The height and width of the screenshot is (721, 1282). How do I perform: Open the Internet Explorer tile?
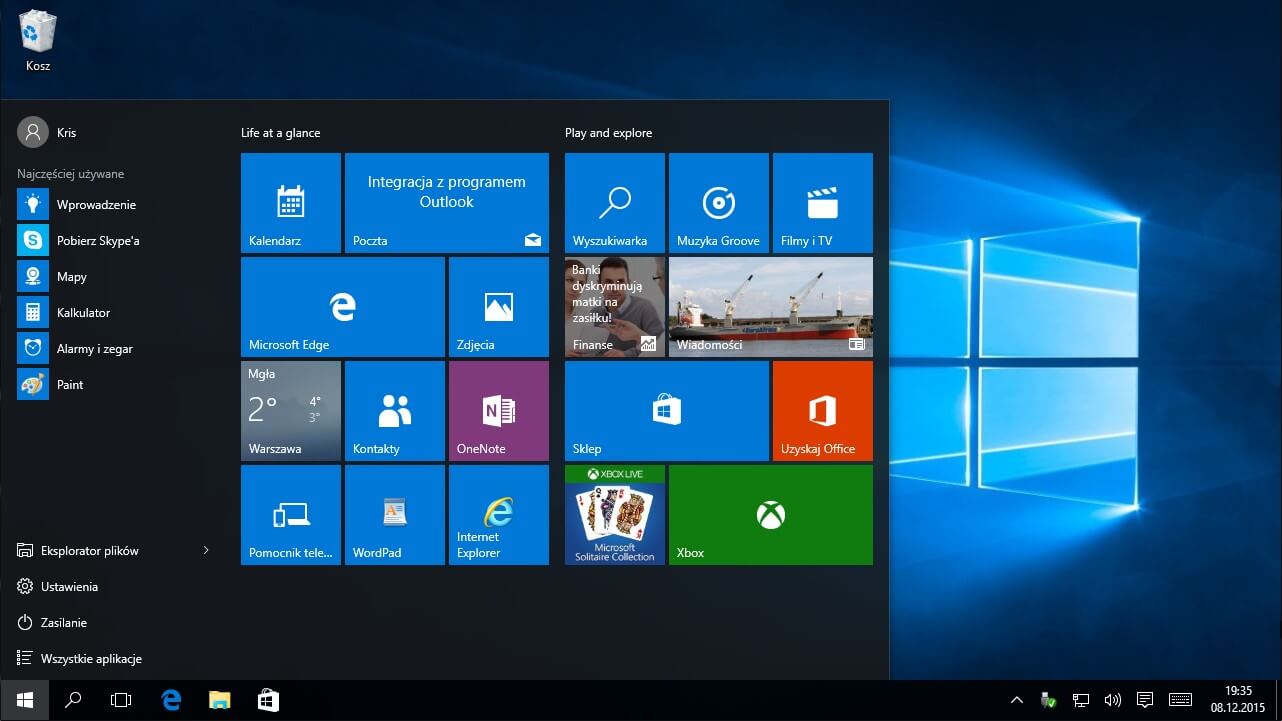[x=499, y=515]
